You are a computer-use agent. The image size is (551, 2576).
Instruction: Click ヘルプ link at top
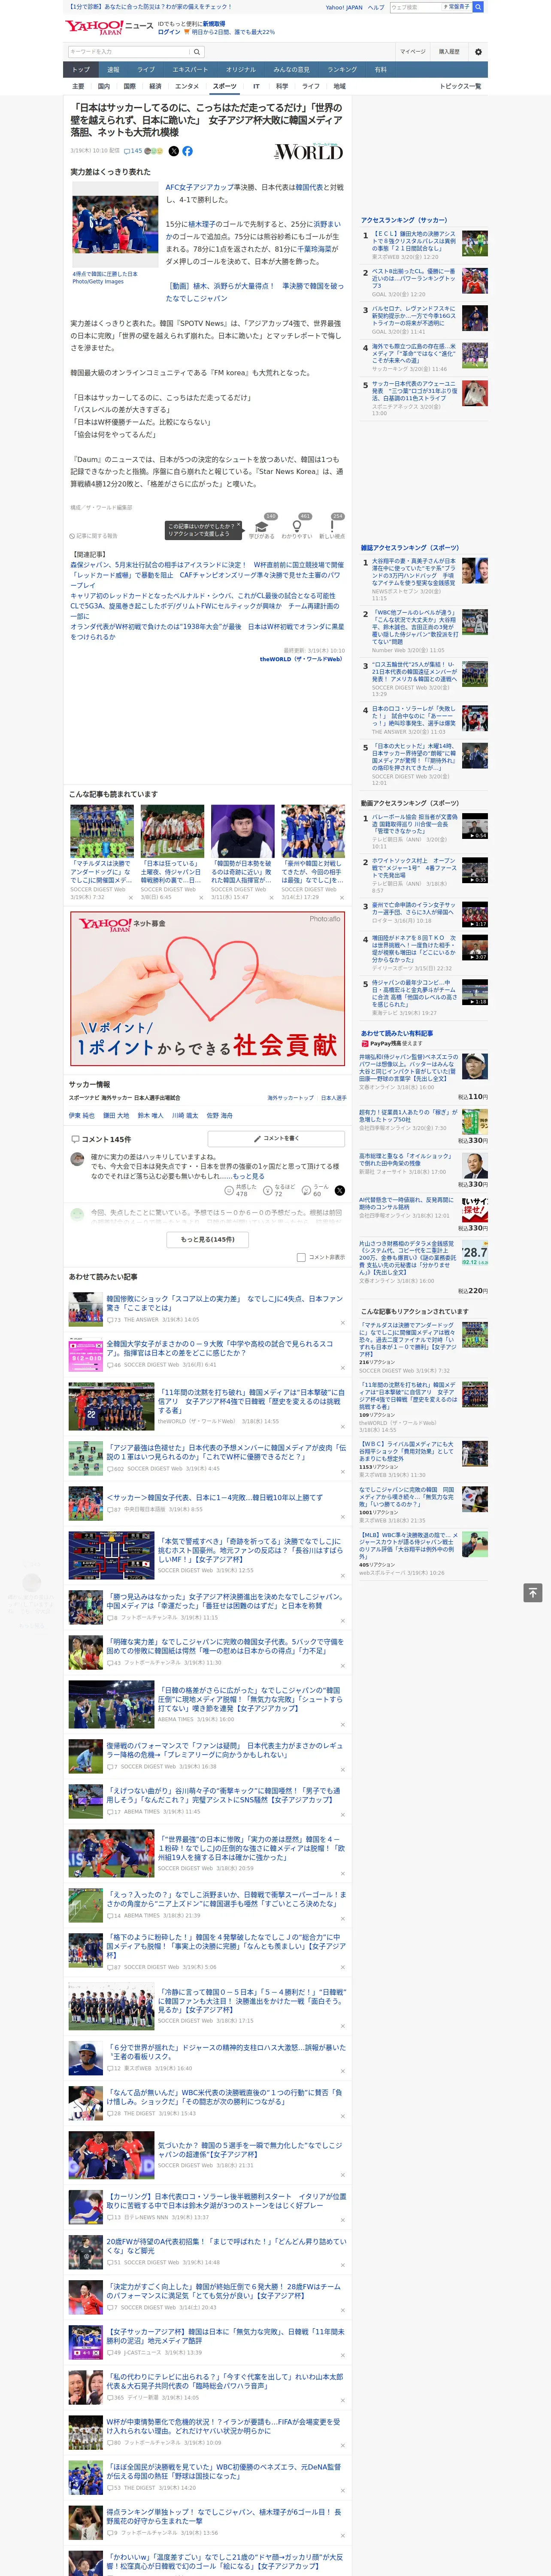tap(375, 7)
